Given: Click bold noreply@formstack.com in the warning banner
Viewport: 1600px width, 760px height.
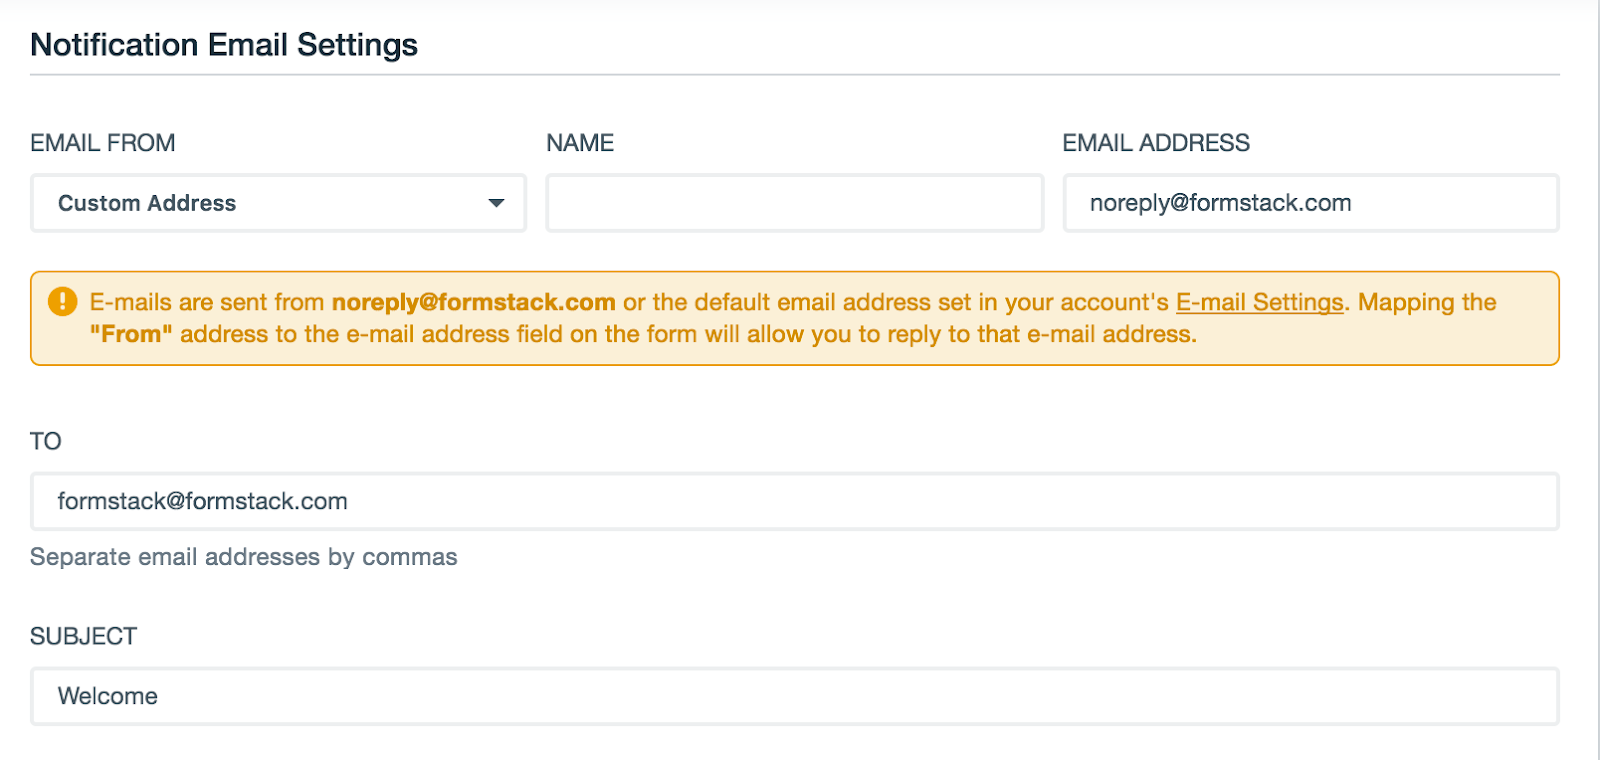Looking at the screenshot, I should pyautogui.click(x=473, y=302).
